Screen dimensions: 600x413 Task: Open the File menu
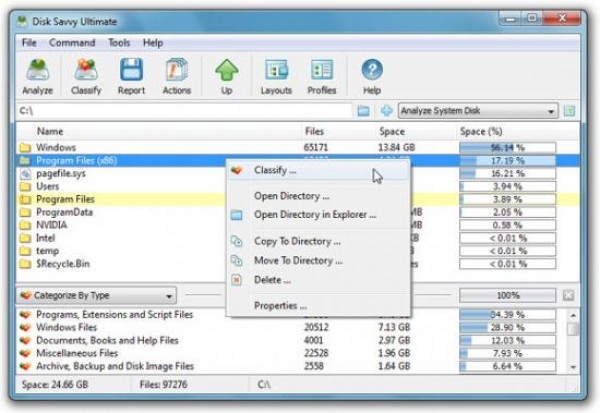pyautogui.click(x=29, y=42)
